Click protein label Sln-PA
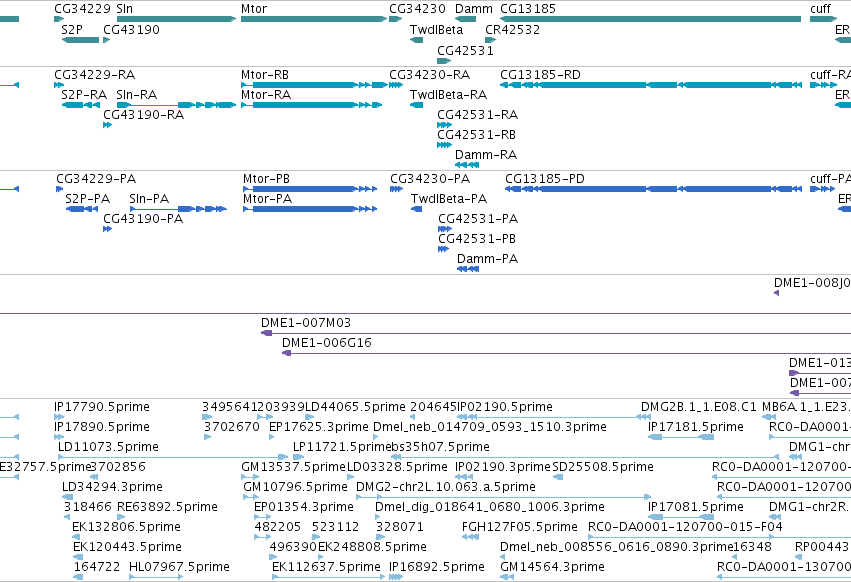Screen dimensions: 851x582 coord(149,199)
